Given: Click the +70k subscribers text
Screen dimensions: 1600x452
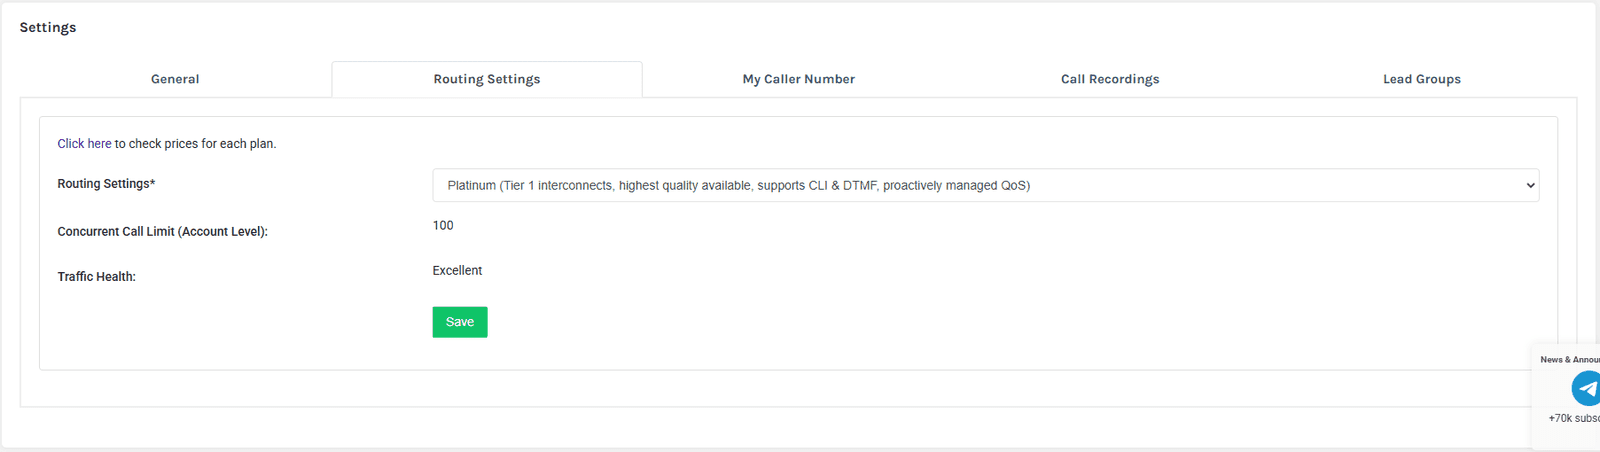Looking at the screenshot, I should pos(1574,418).
